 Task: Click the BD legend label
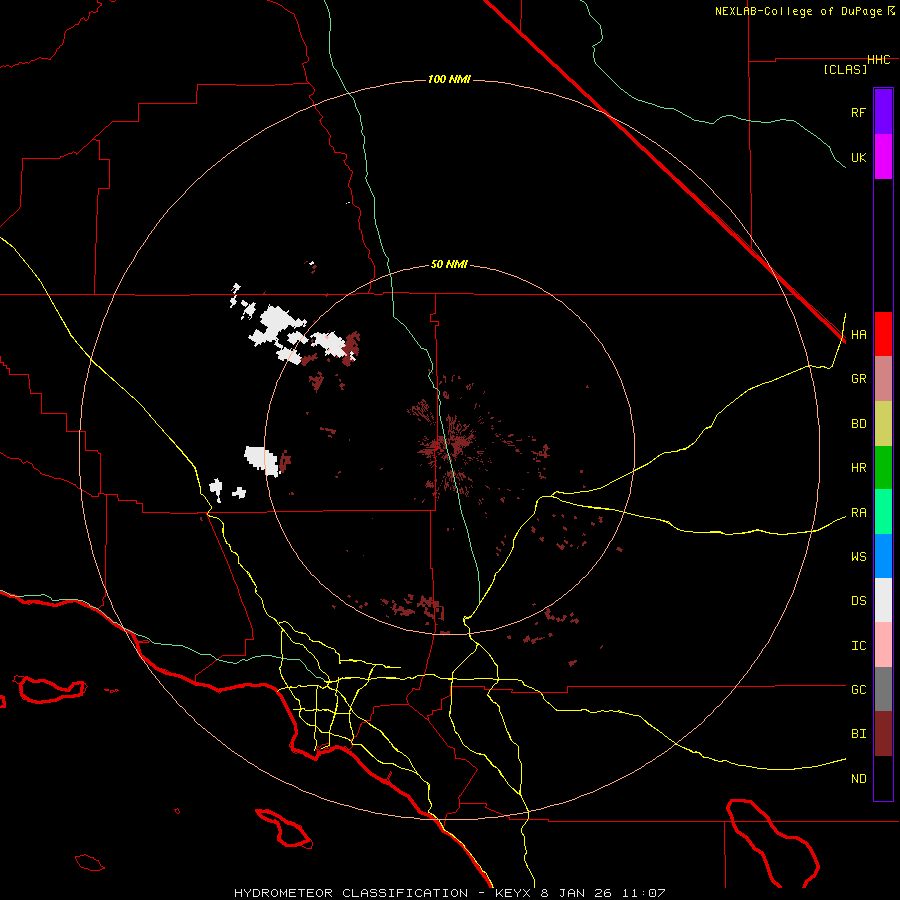pos(858,424)
